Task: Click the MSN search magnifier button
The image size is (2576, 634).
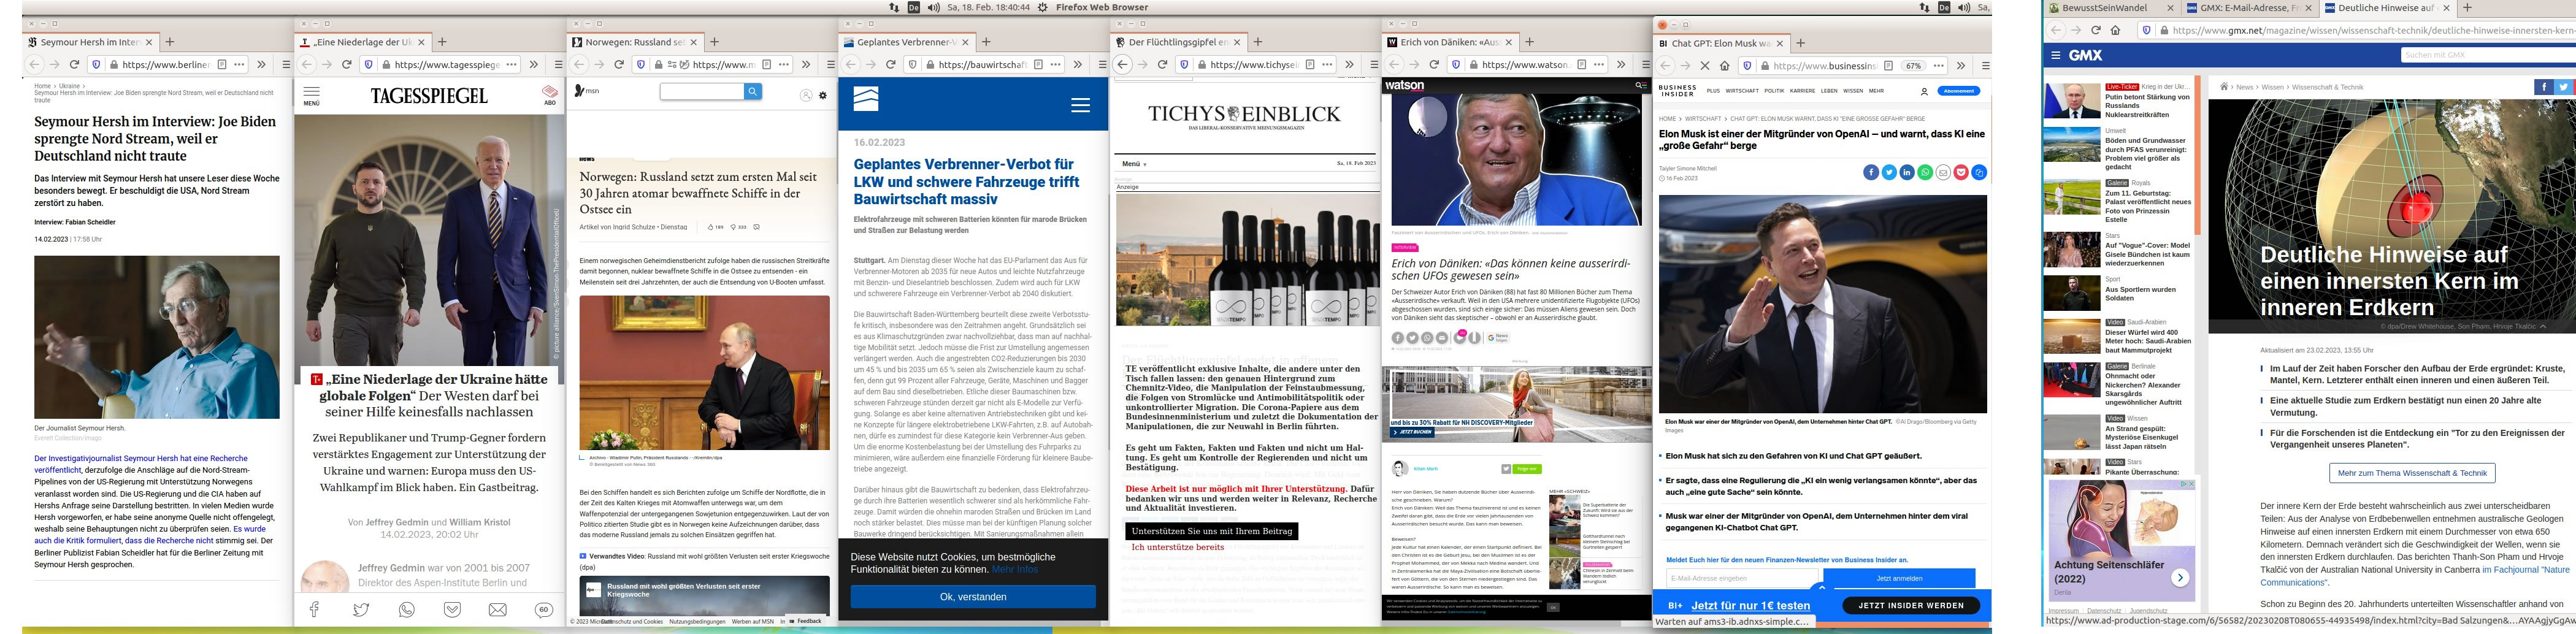Action: pyautogui.click(x=752, y=91)
